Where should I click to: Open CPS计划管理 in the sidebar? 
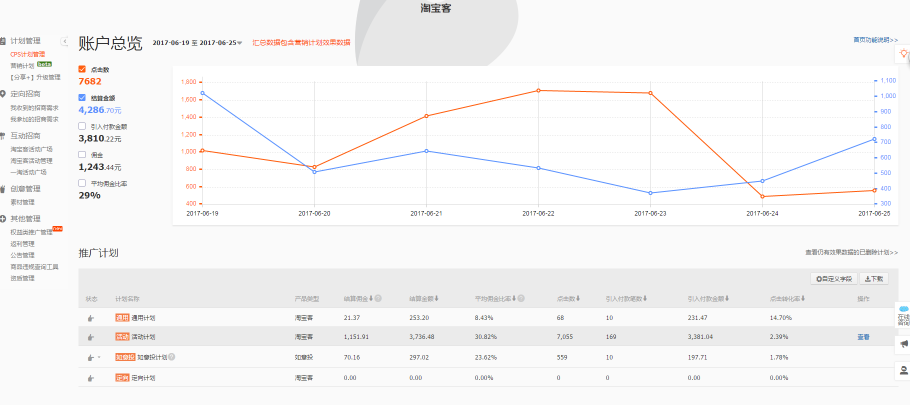tap(28, 54)
